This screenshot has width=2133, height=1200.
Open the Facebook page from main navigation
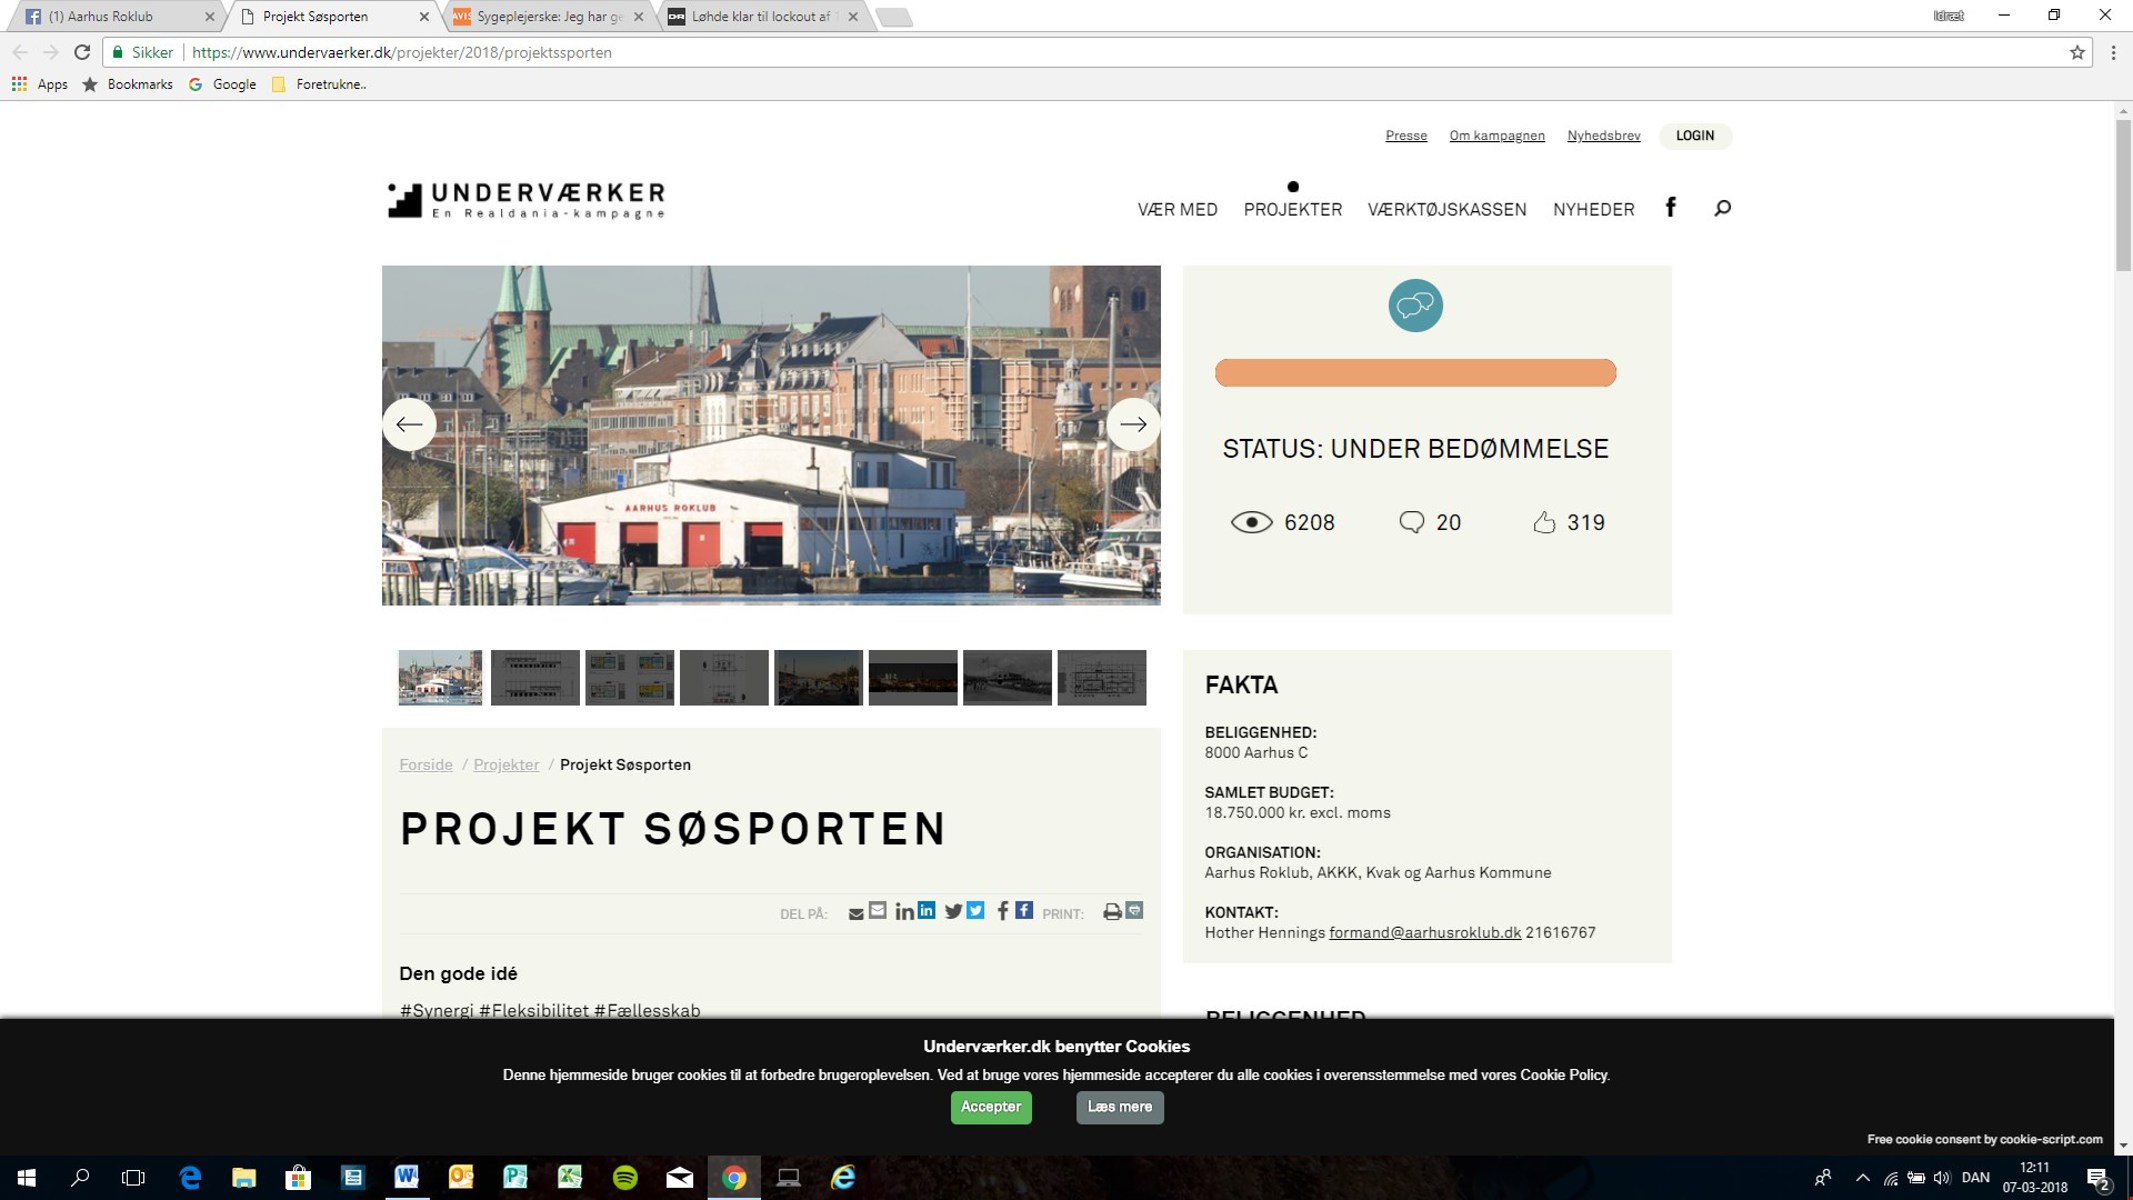pyautogui.click(x=1670, y=208)
